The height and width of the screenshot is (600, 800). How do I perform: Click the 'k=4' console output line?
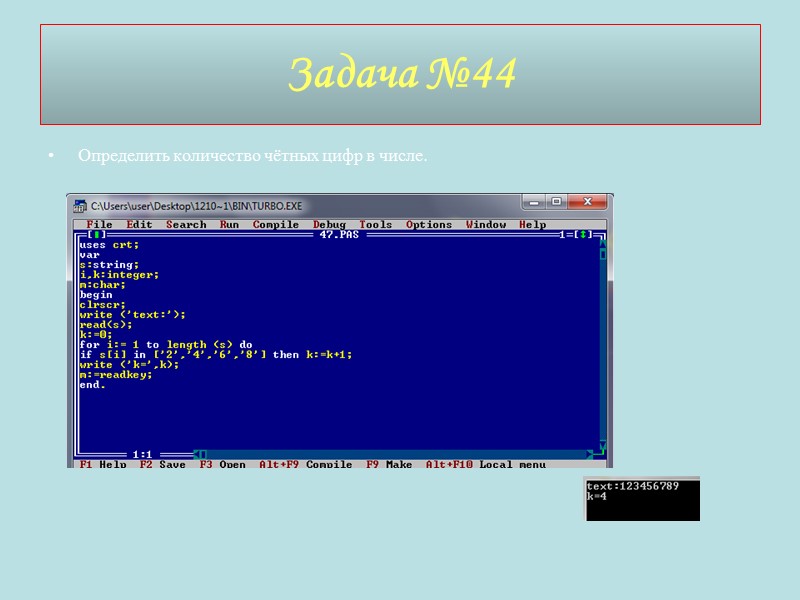pyautogui.click(x=596, y=496)
